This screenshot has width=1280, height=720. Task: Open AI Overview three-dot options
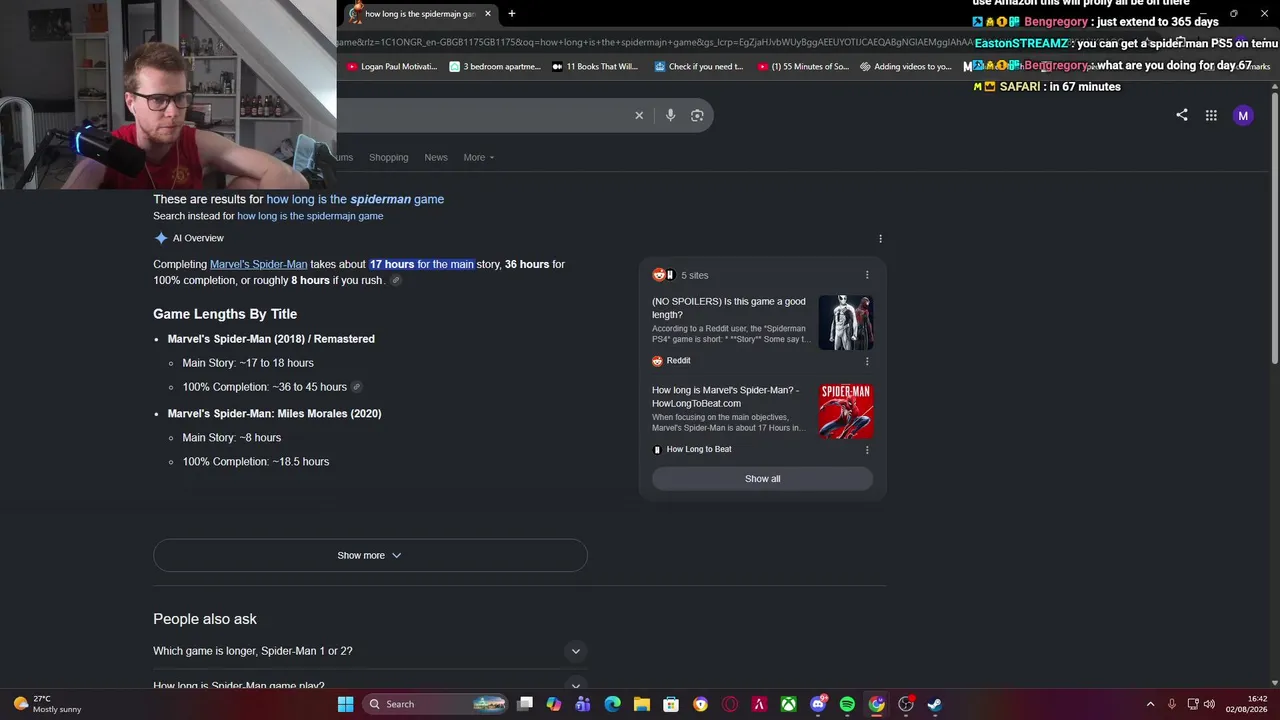pyautogui.click(x=880, y=238)
